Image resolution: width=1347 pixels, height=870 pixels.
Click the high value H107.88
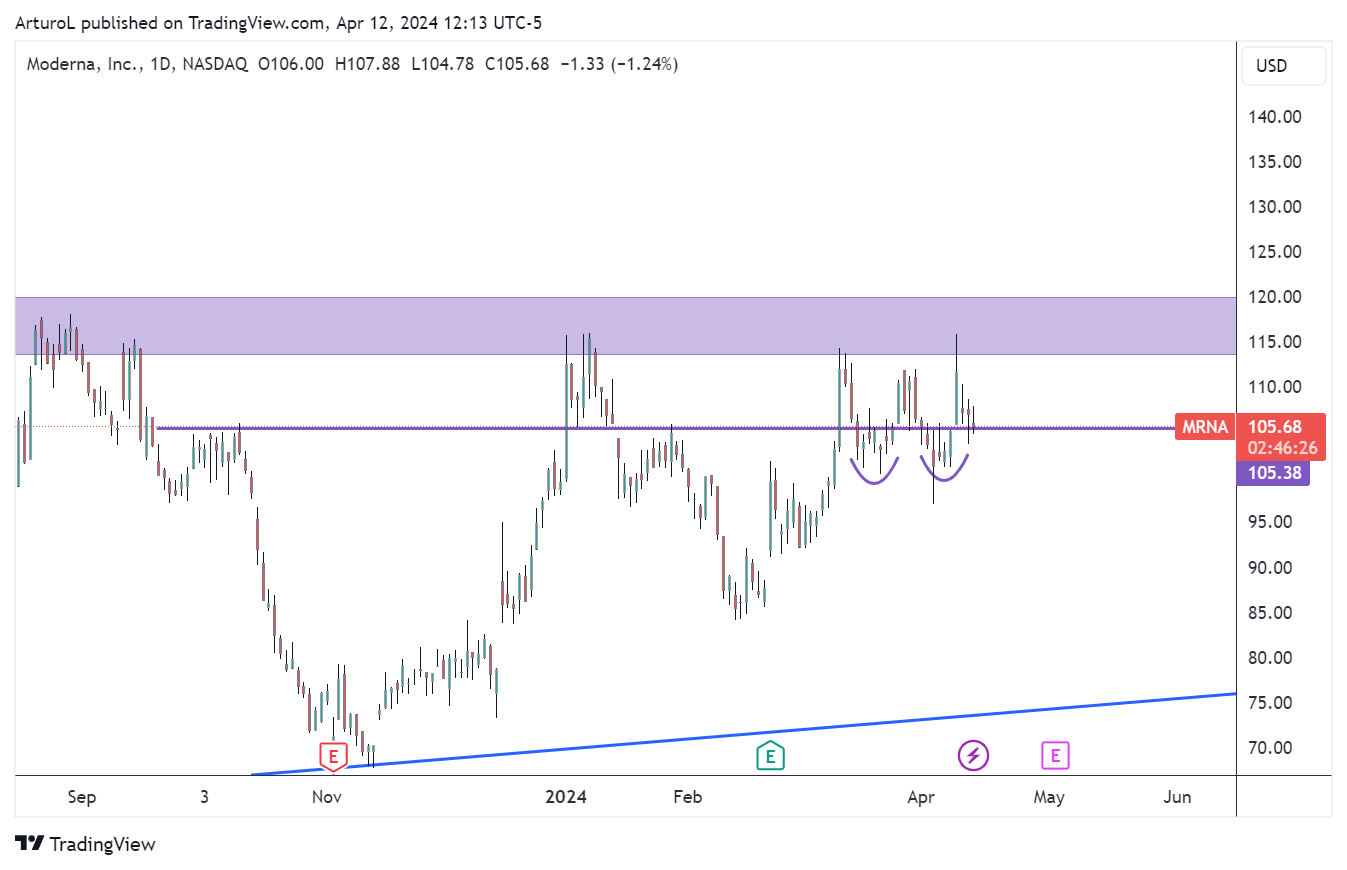coord(367,64)
